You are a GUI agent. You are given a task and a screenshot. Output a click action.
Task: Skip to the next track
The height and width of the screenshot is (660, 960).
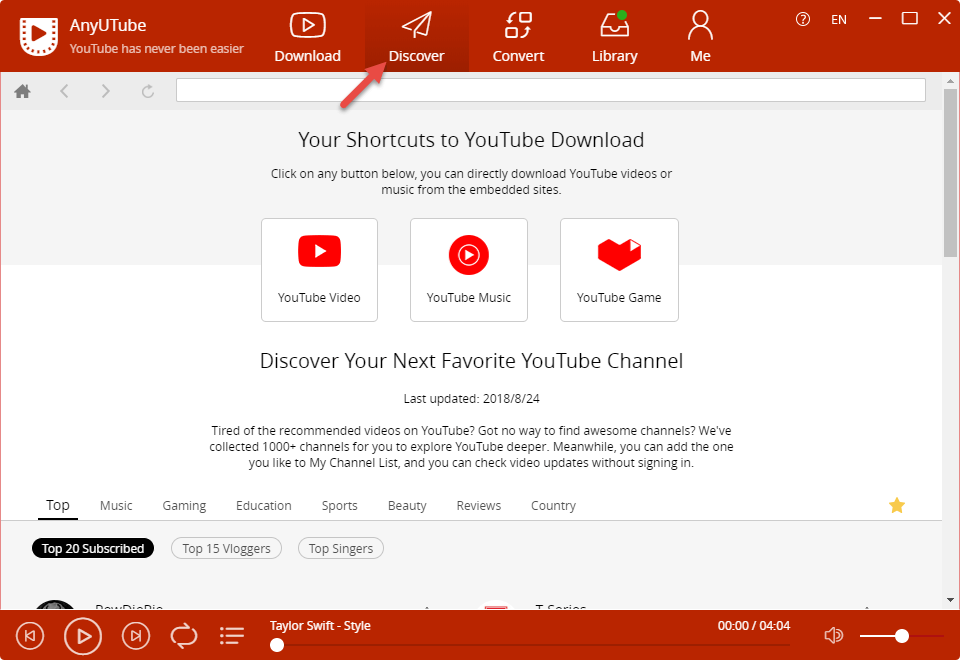(x=136, y=636)
